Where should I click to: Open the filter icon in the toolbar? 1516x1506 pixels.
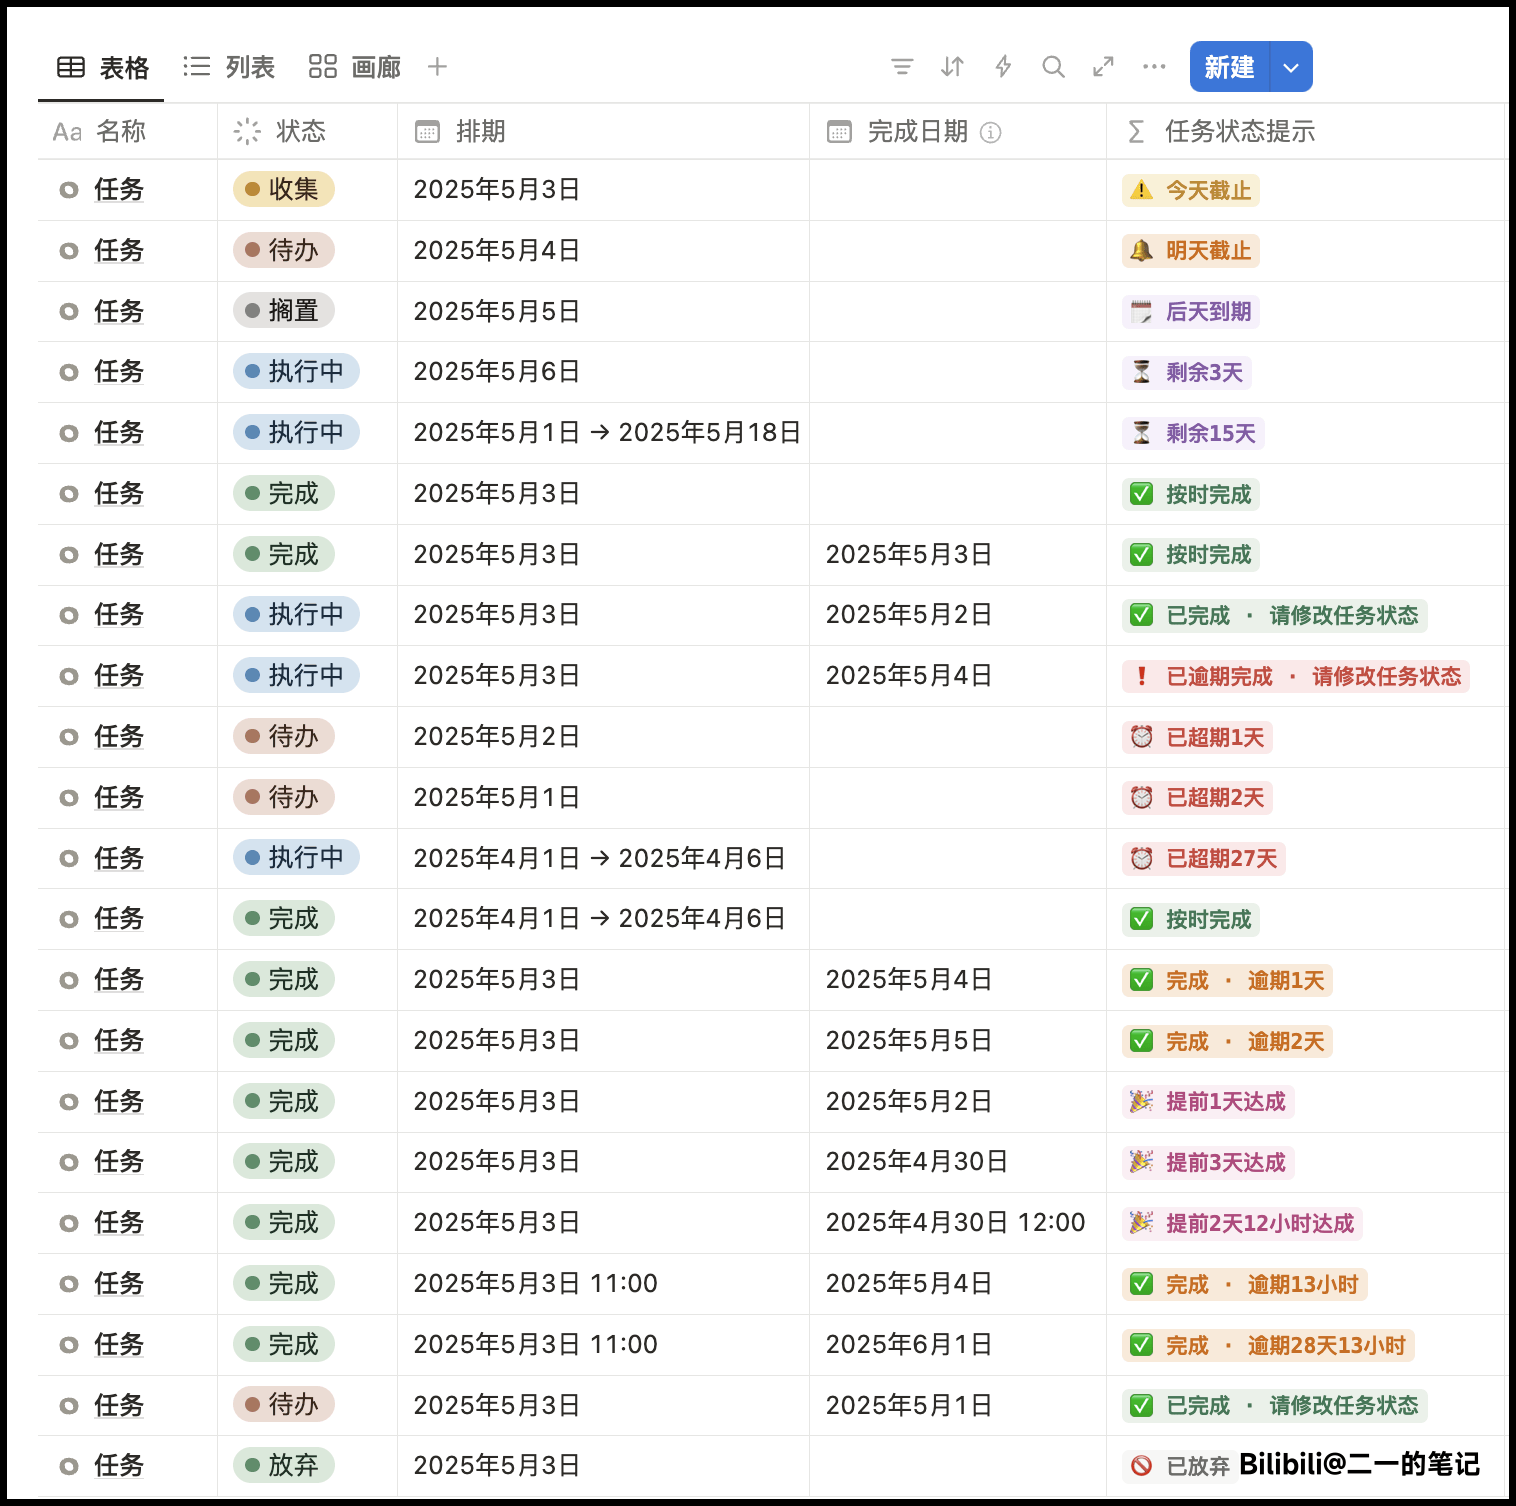pyautogui.click(x=901, y=67)
